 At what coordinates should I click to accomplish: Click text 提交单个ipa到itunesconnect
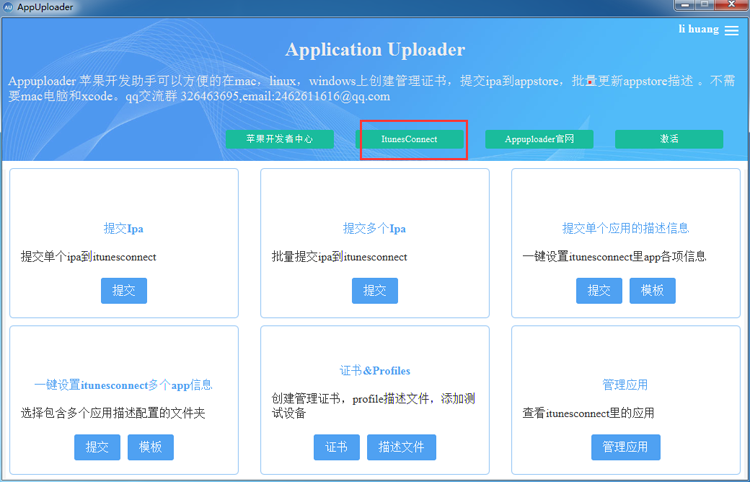coord(88,257)
